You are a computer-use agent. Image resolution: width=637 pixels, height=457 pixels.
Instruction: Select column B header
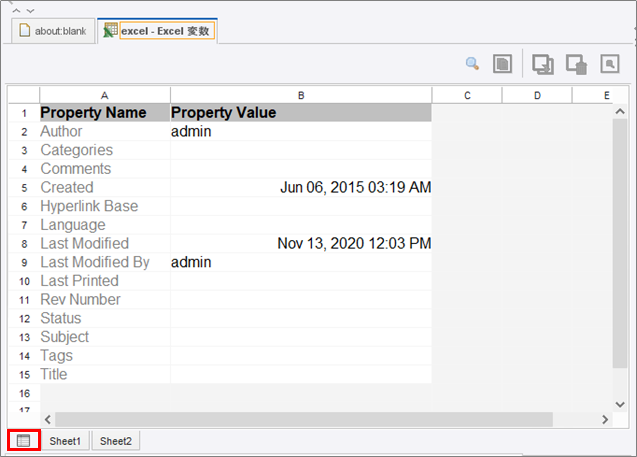coord(301,95)
